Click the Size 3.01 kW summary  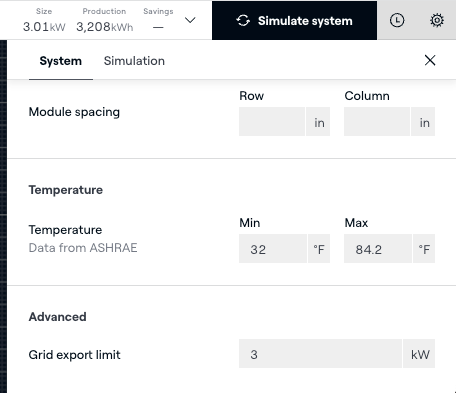(x=44, y=21)
